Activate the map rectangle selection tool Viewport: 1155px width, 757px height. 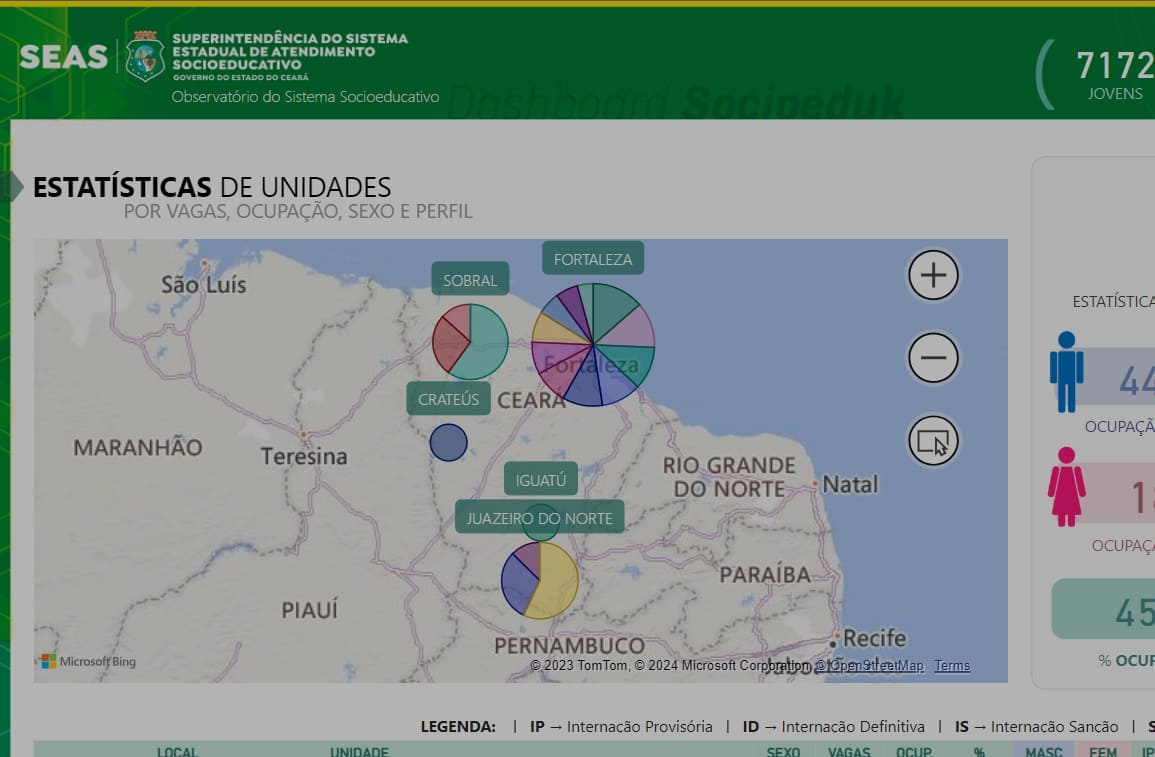click(x=933, y=441)
